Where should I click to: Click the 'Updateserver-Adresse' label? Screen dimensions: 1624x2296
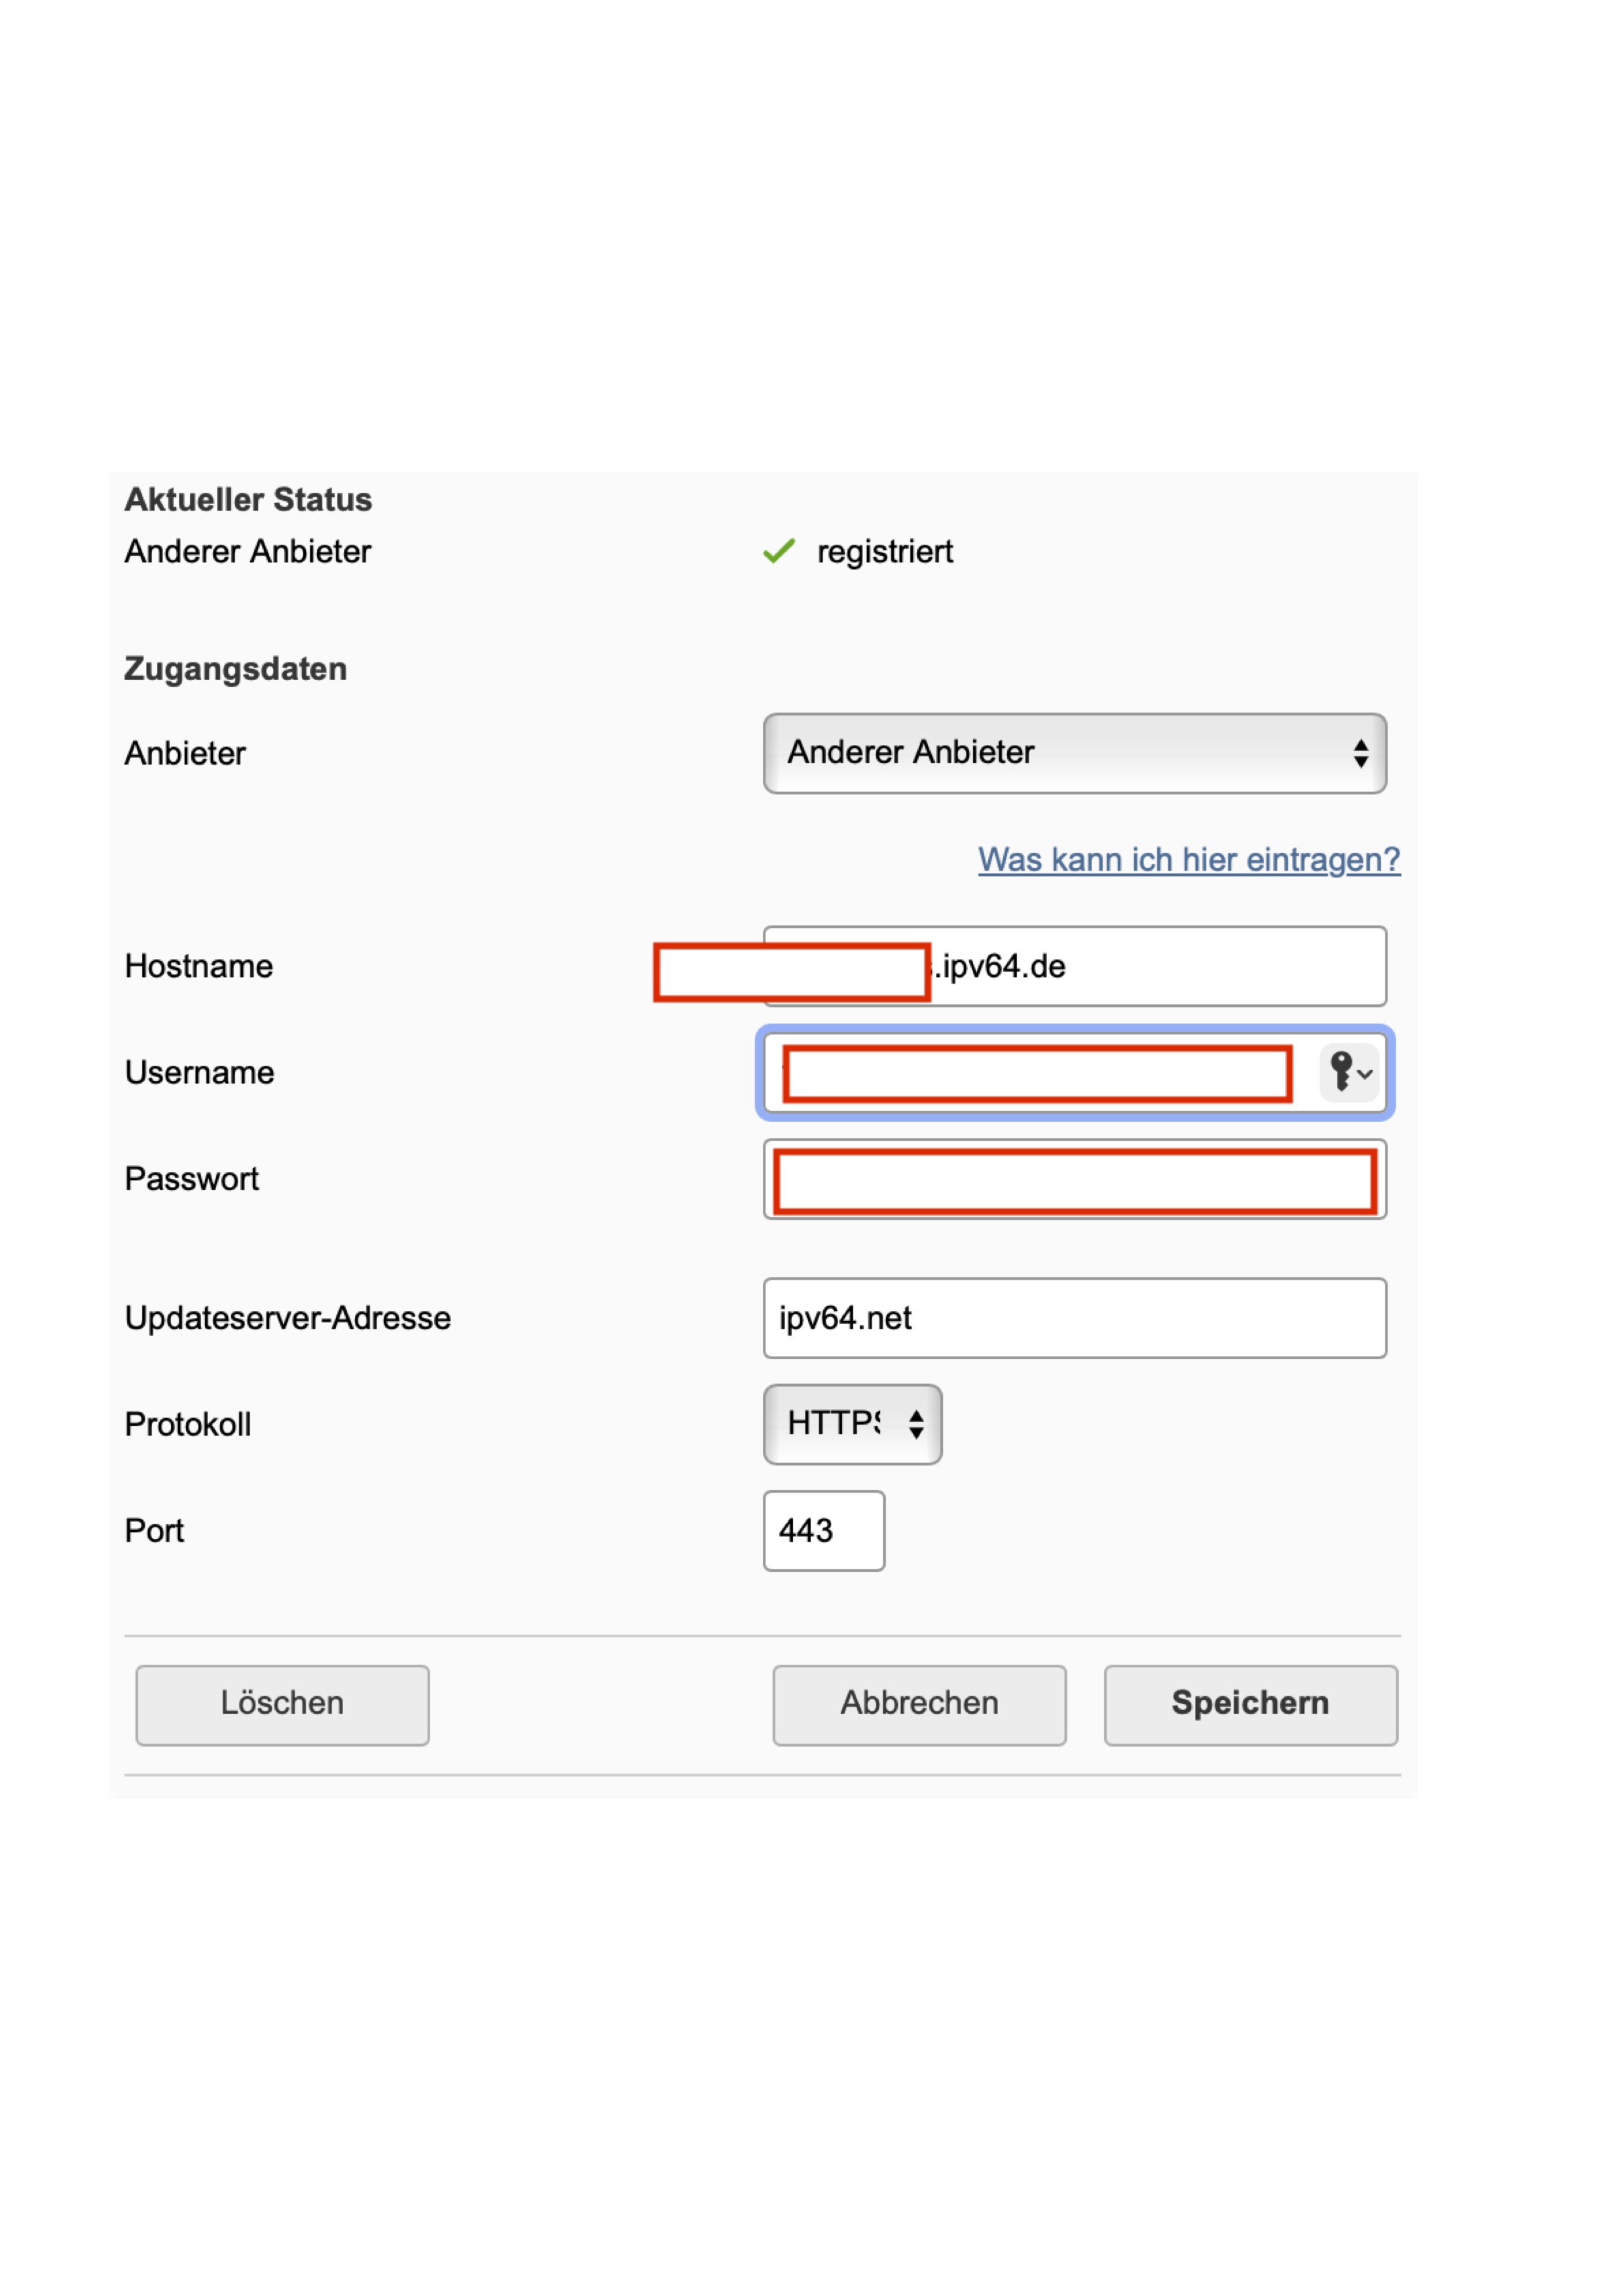point(287,1318)
